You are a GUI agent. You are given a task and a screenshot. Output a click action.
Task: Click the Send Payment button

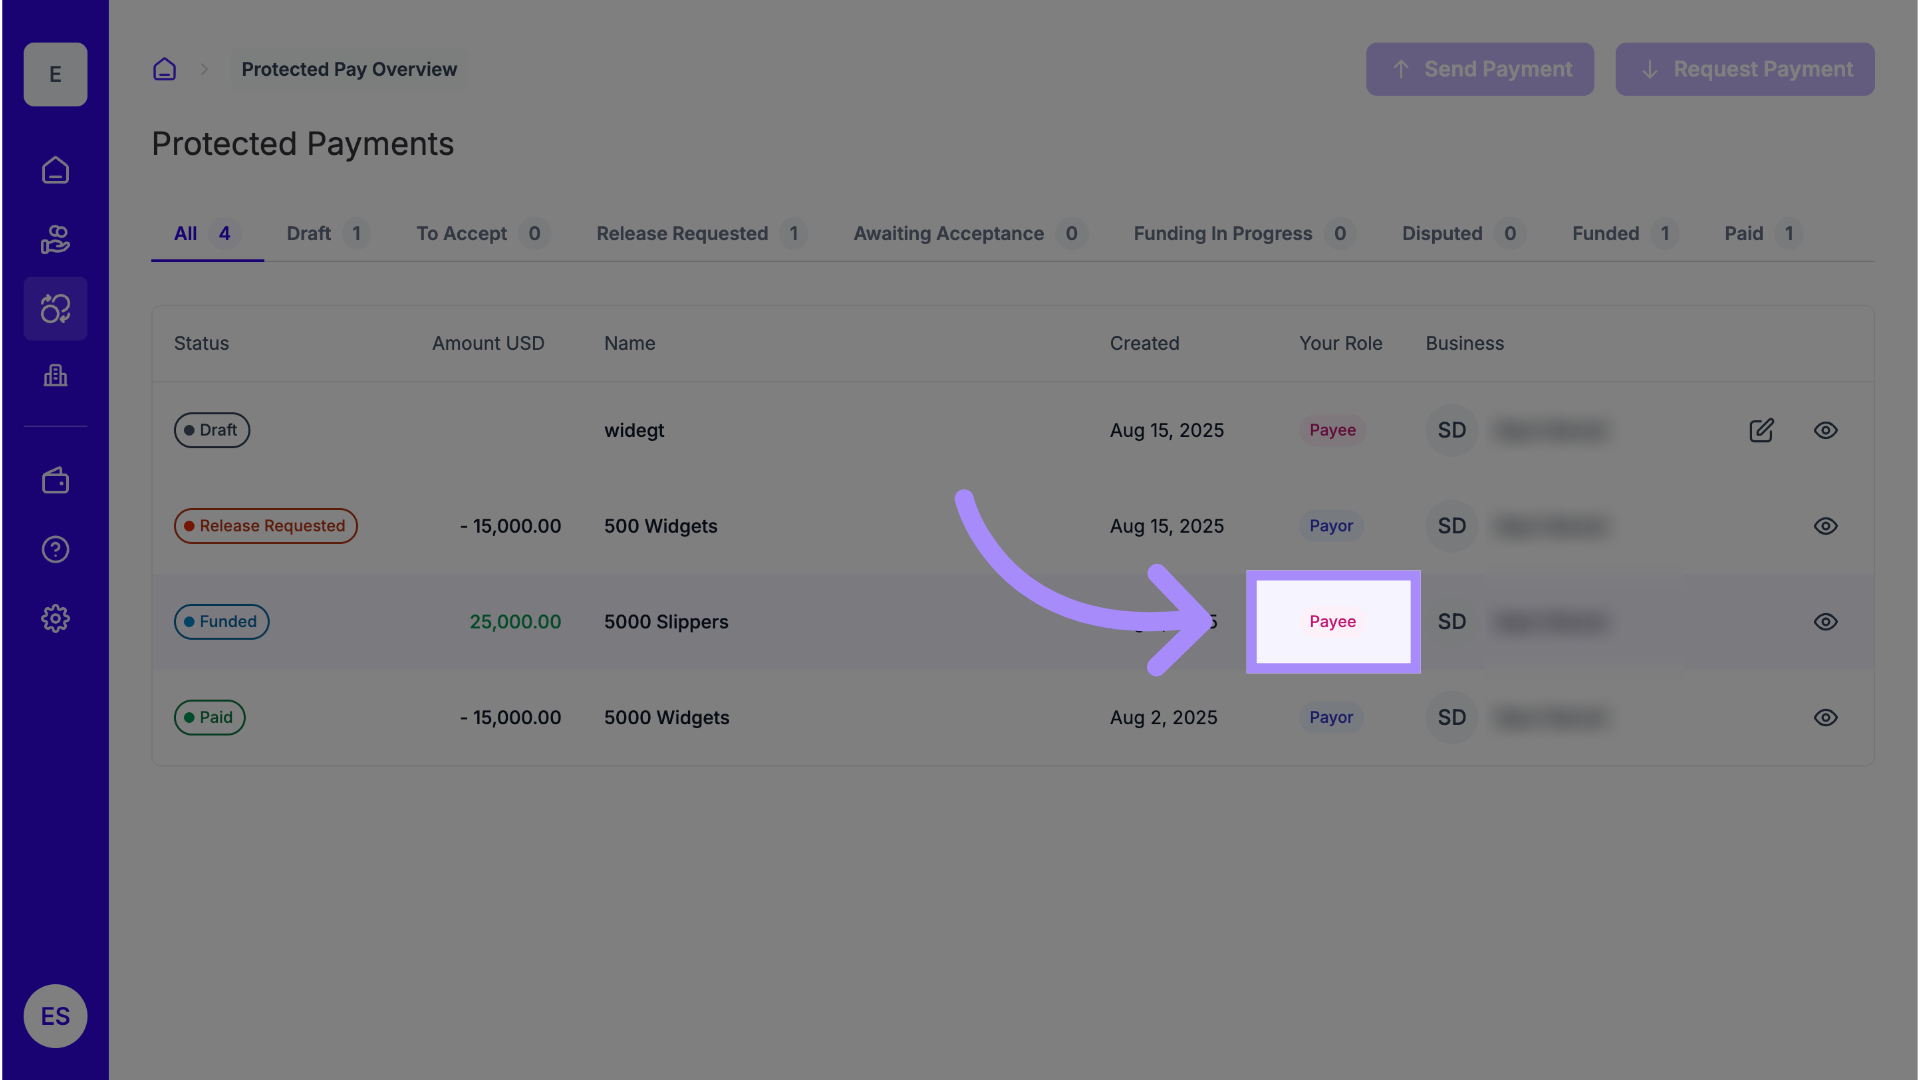[x=1480, y=70]
